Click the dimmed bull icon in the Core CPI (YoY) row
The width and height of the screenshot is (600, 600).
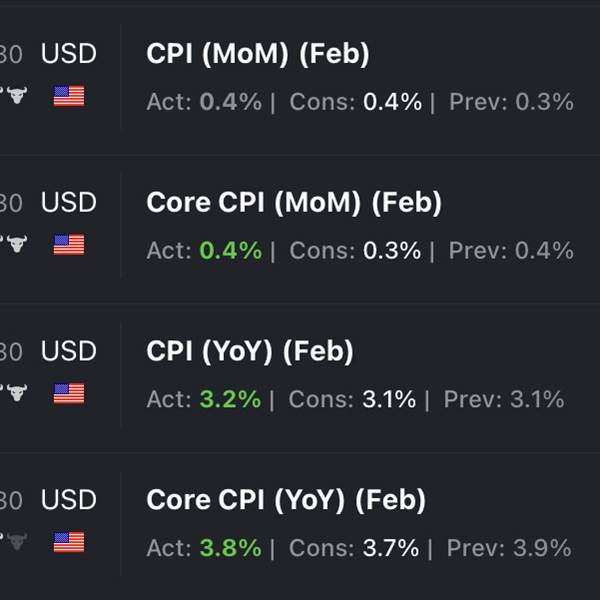[x=17, y=541]
